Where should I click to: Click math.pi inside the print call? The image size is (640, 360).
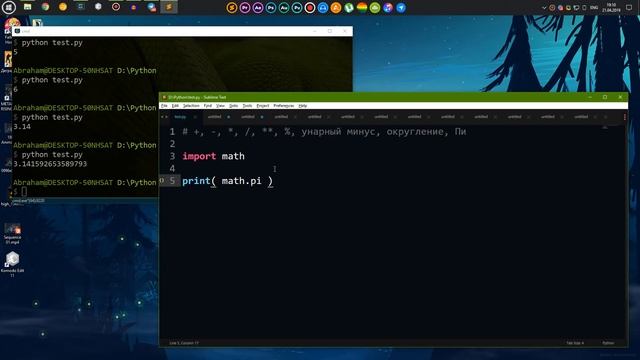[241, 181]
